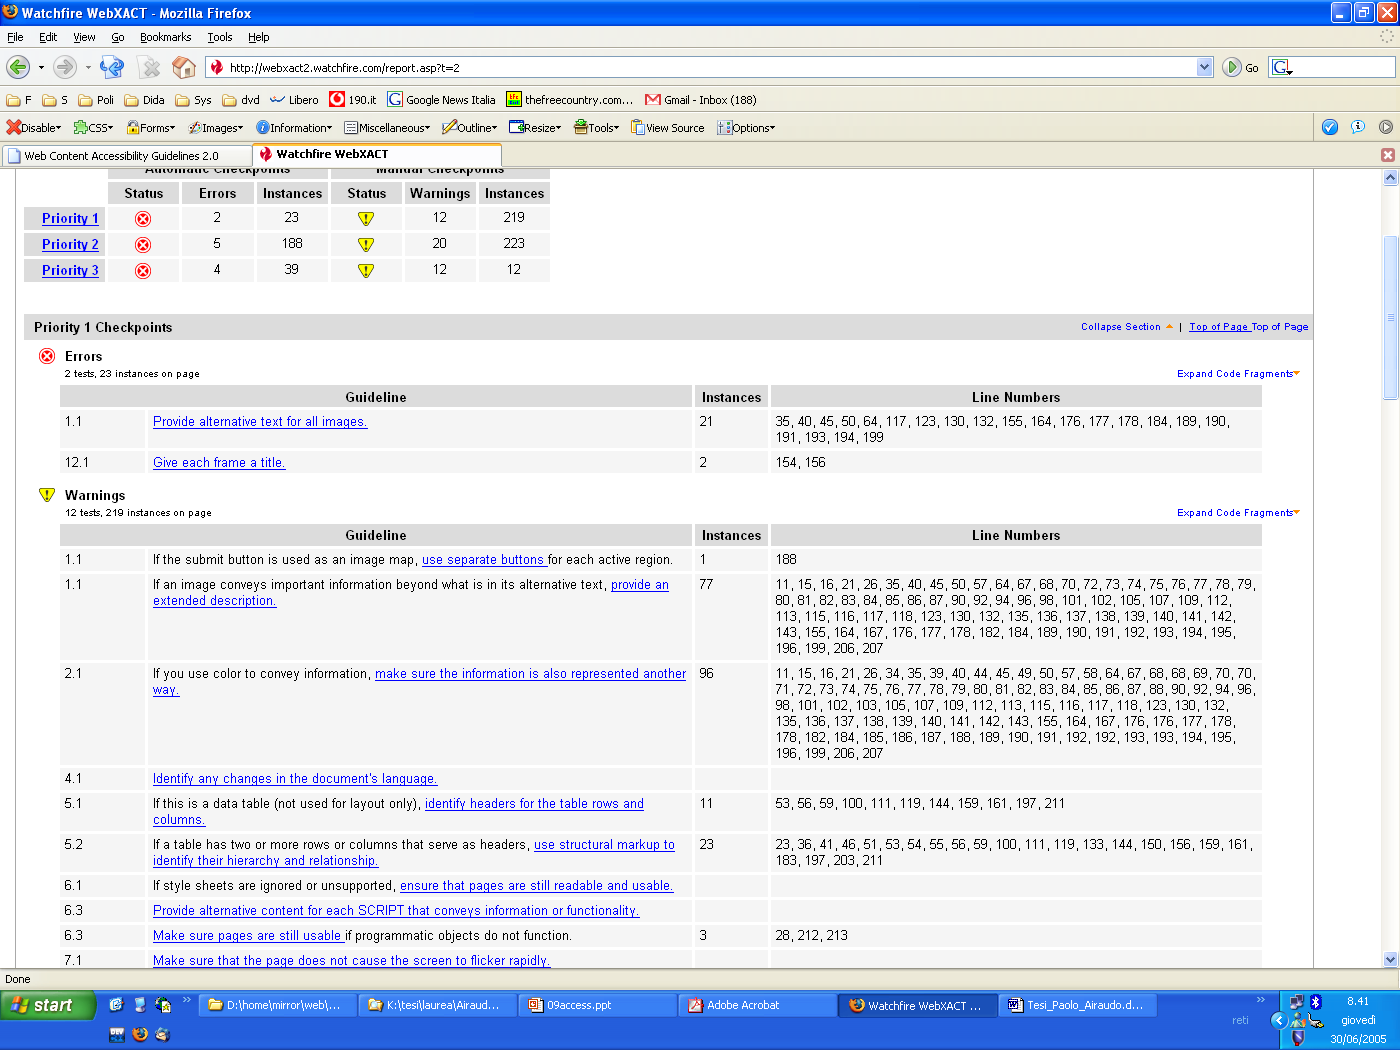
Task: Click the Google search box
Action: pyautogui.click(x=1343, y=67)
